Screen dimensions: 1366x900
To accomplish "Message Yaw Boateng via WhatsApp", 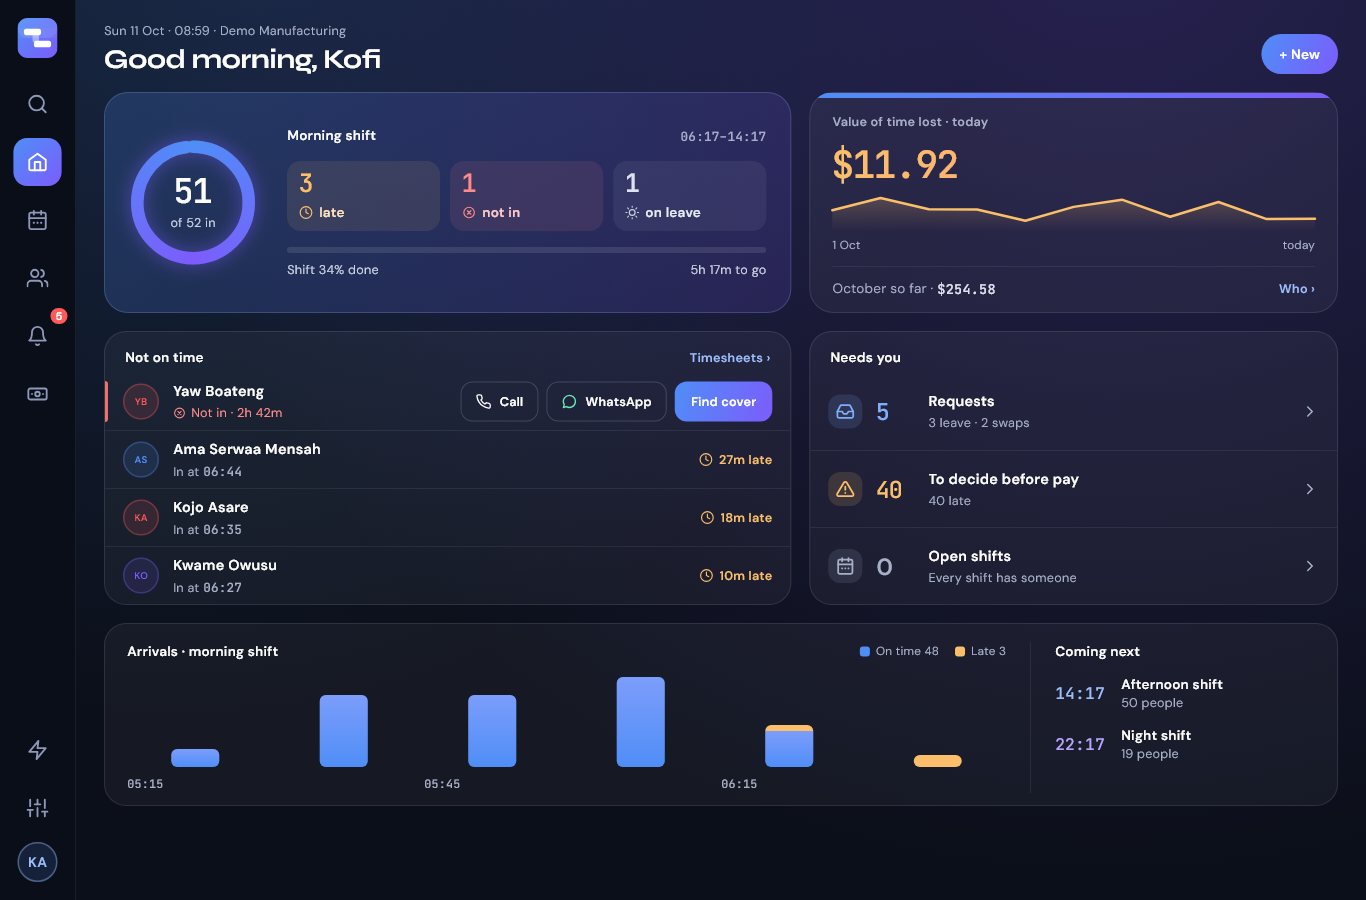I will point(607,402).
